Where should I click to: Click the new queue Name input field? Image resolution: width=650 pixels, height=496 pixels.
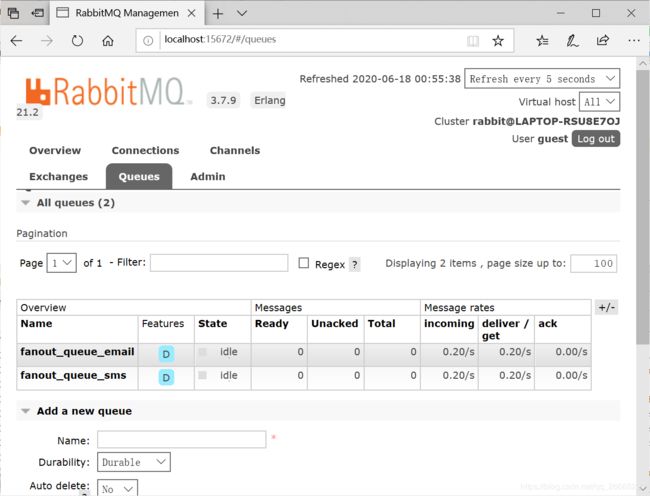[182, 439]
